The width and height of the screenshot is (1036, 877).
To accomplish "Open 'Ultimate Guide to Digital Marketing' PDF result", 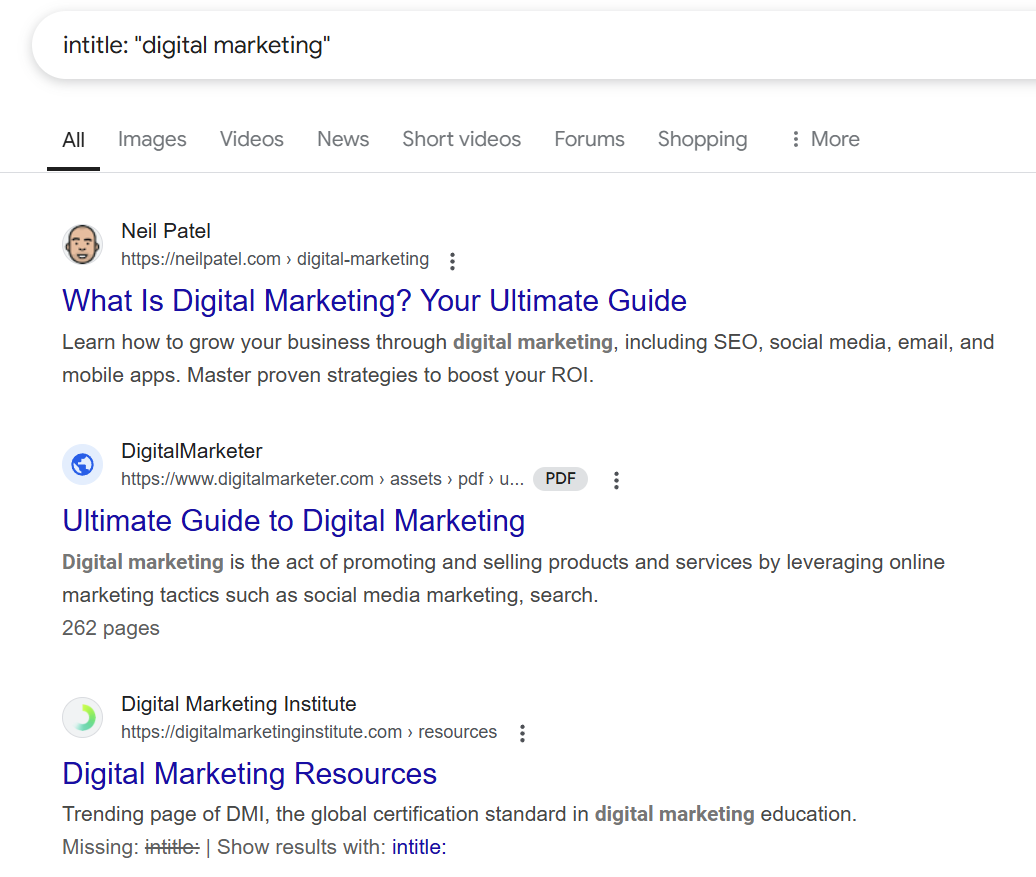I will 294,521.
